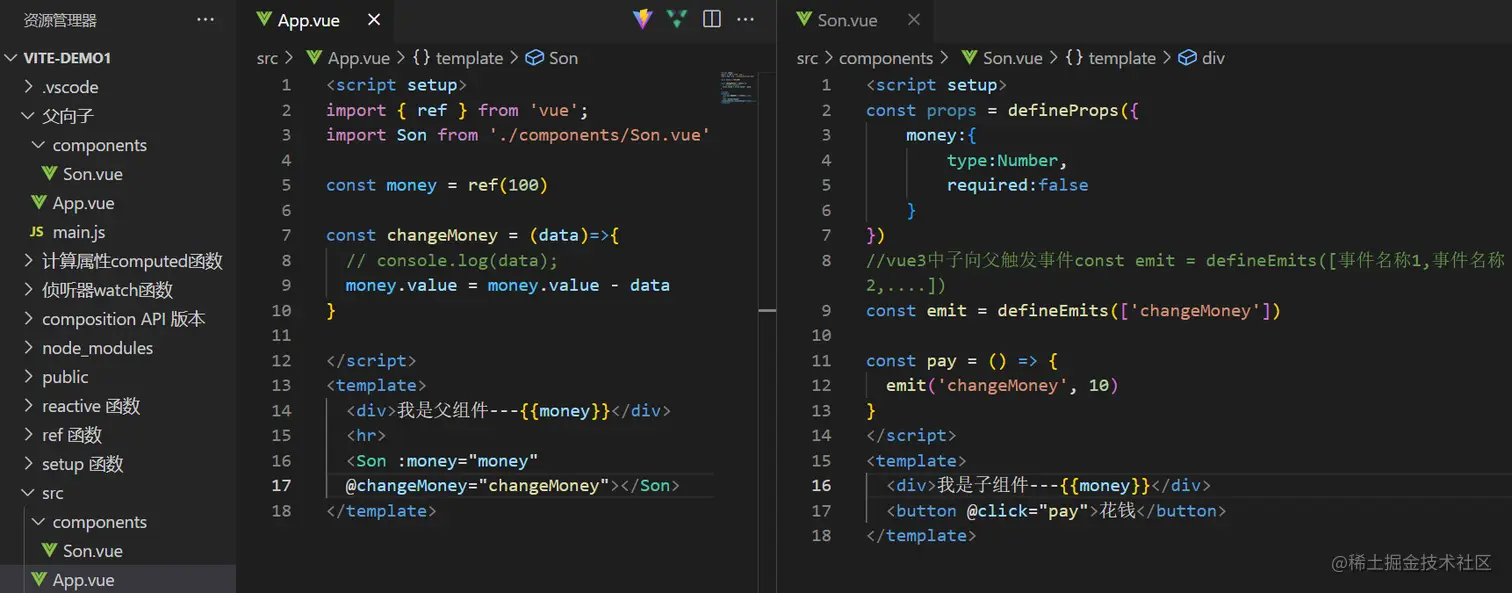Screen dimensions: 1512x593
Task: Close the Son.vue editor tab
Action: coord(914,20)
